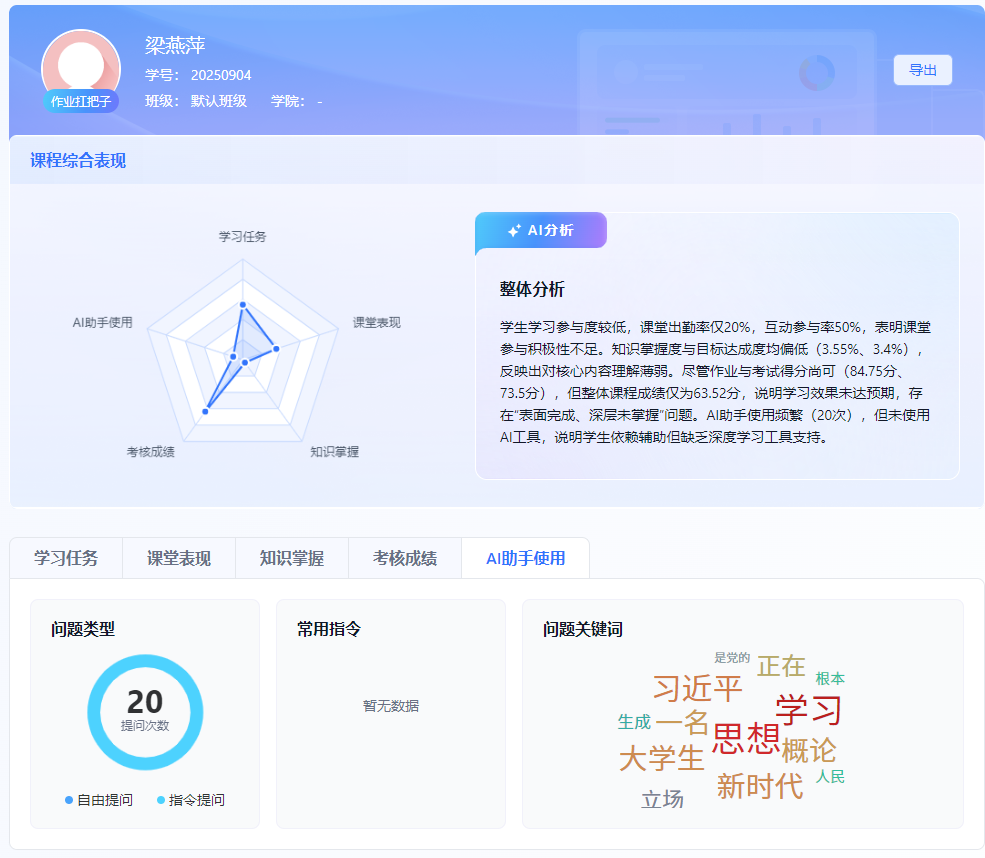Viewport: 985px width, 858px height.
Task: Select the 知识掌握 tab
Action: click(292, 558)
